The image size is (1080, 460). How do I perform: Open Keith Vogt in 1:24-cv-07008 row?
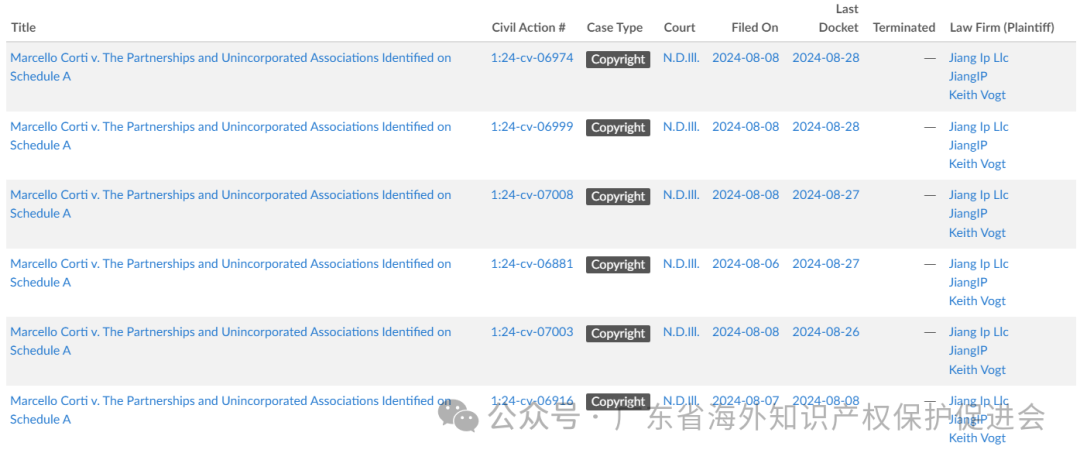(977, 233)
